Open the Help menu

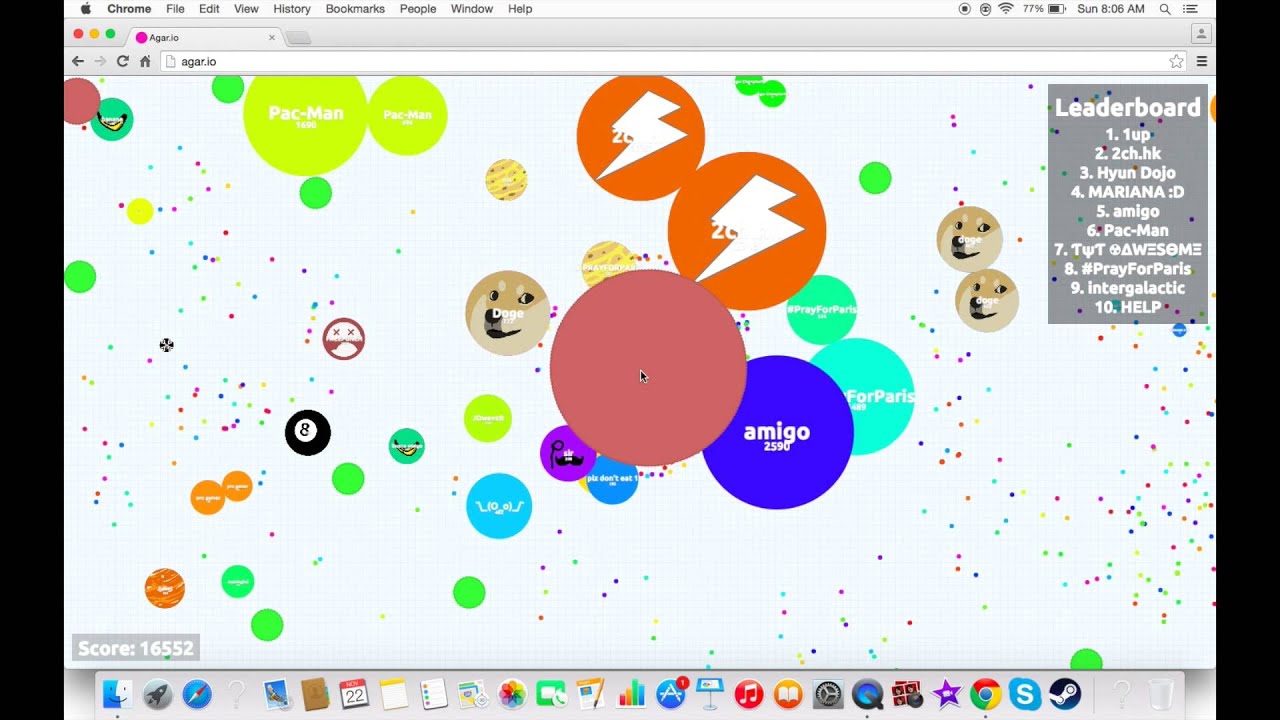tap(520, 9)
